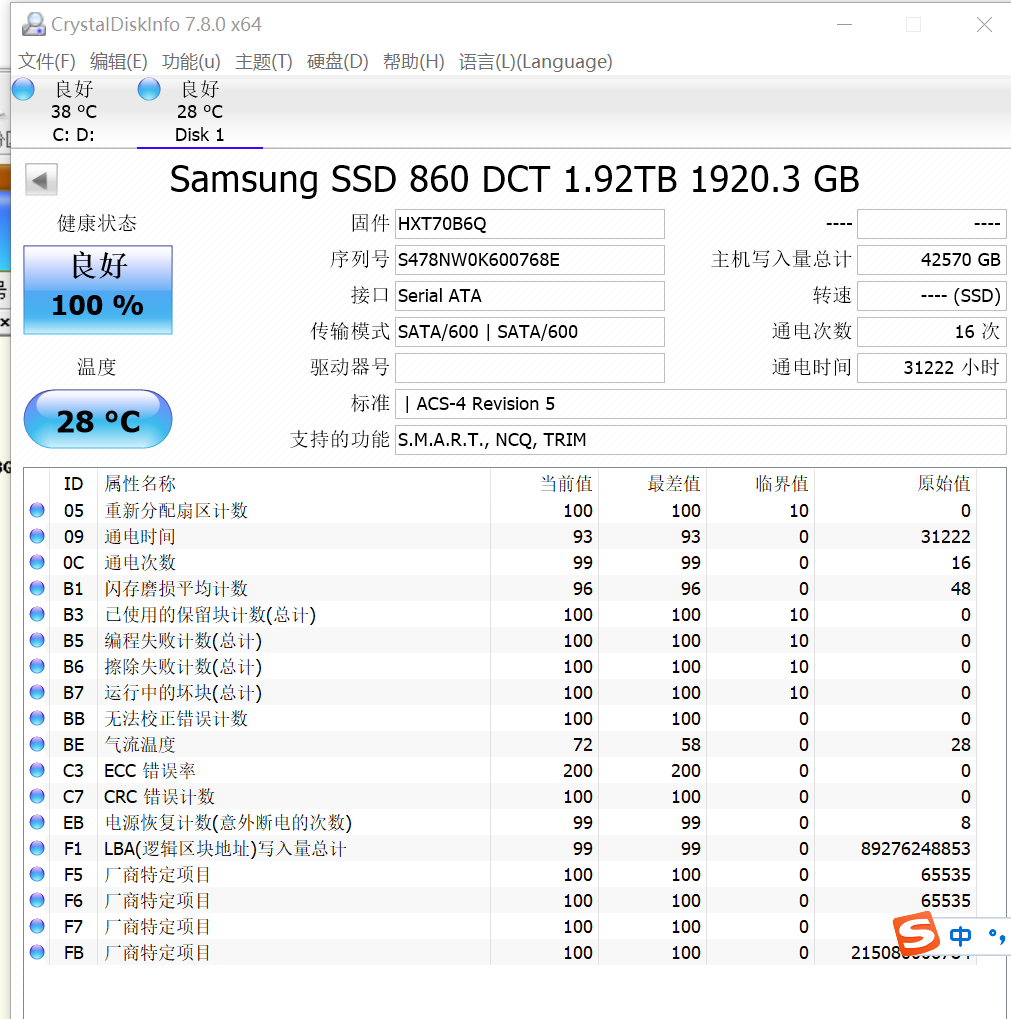Screen dimensions: 1011x1019
Task: Click the blue status orb for C: D:
Action: pos(23,89)
